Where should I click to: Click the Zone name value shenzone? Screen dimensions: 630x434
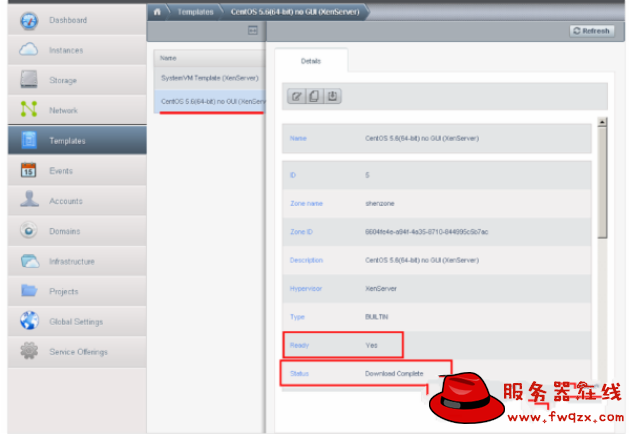[x=380, y=203]
